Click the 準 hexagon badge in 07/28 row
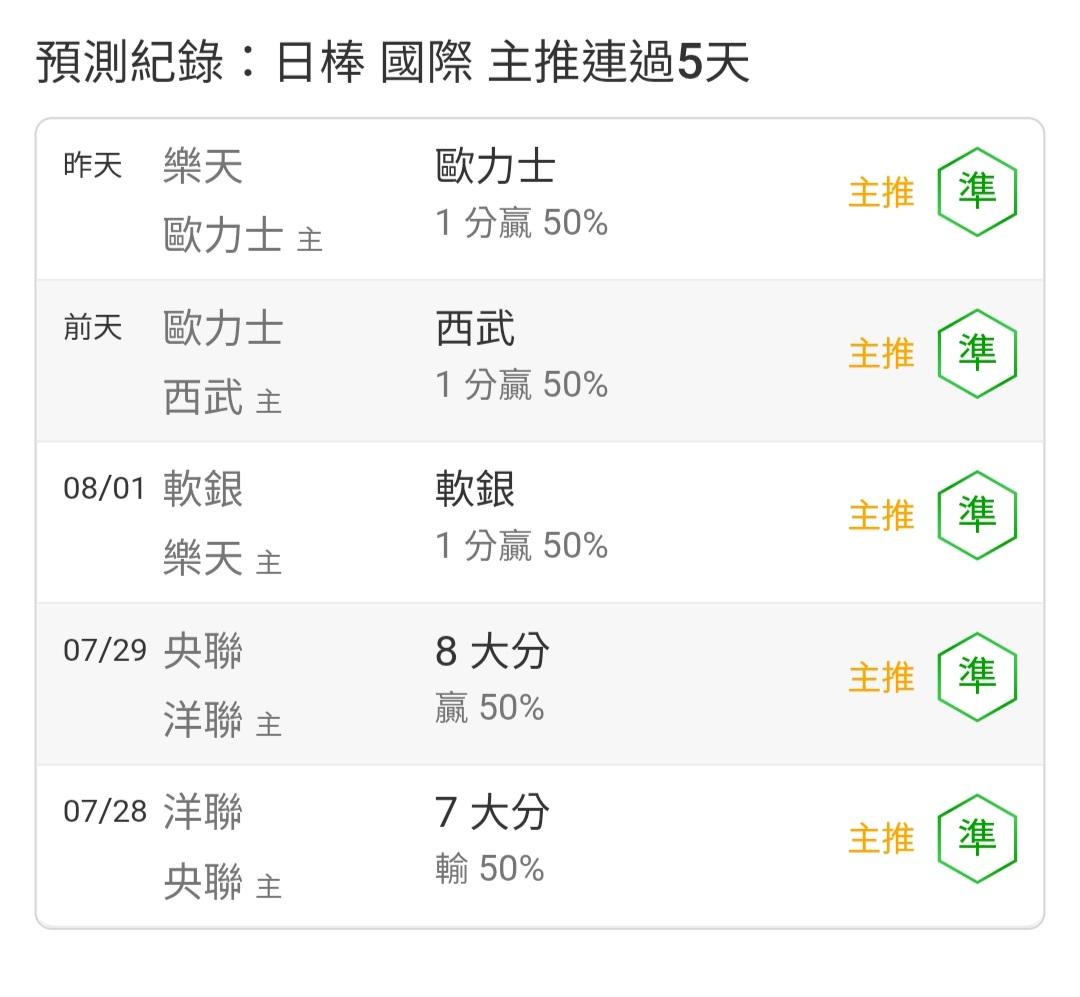Image resolution: width=1080 pixels, height=997 pixels. (x=977, y=839)
